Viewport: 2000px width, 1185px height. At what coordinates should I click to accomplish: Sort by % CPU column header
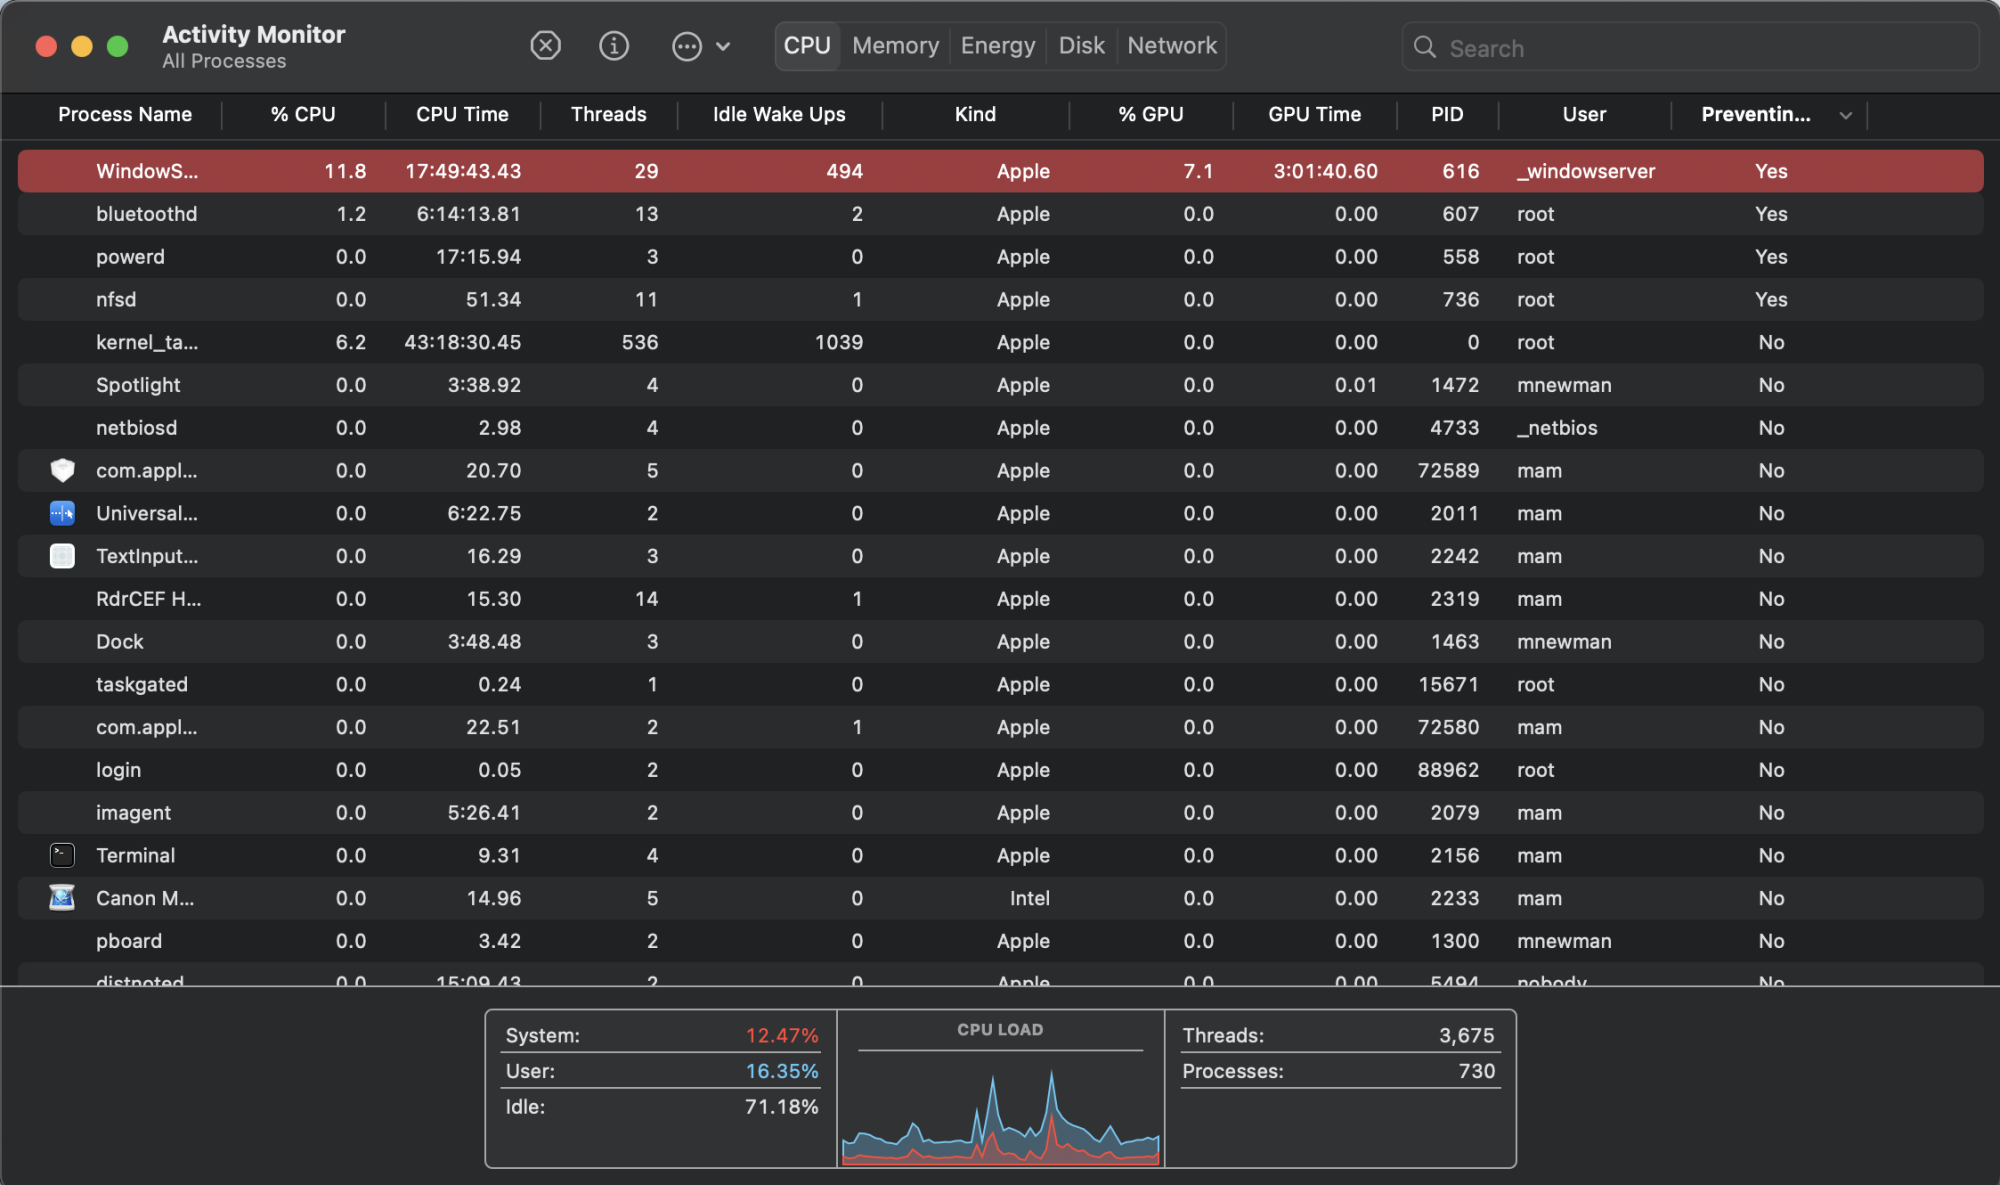303,115
